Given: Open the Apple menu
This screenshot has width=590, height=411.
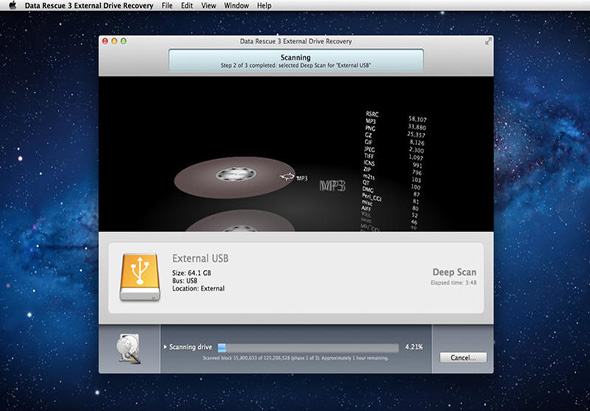Looking at the screenshot, I should click(13, 5).
